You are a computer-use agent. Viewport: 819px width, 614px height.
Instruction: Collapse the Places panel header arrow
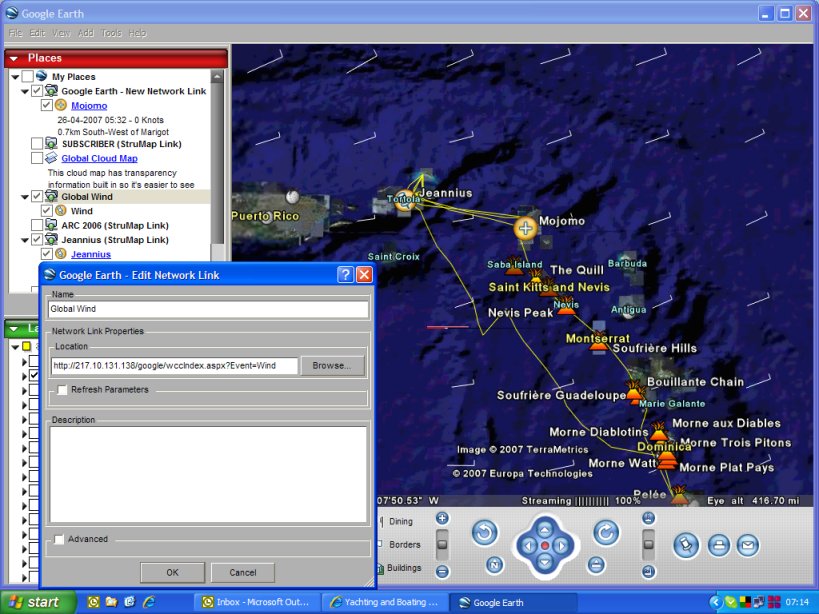point(14,58)
